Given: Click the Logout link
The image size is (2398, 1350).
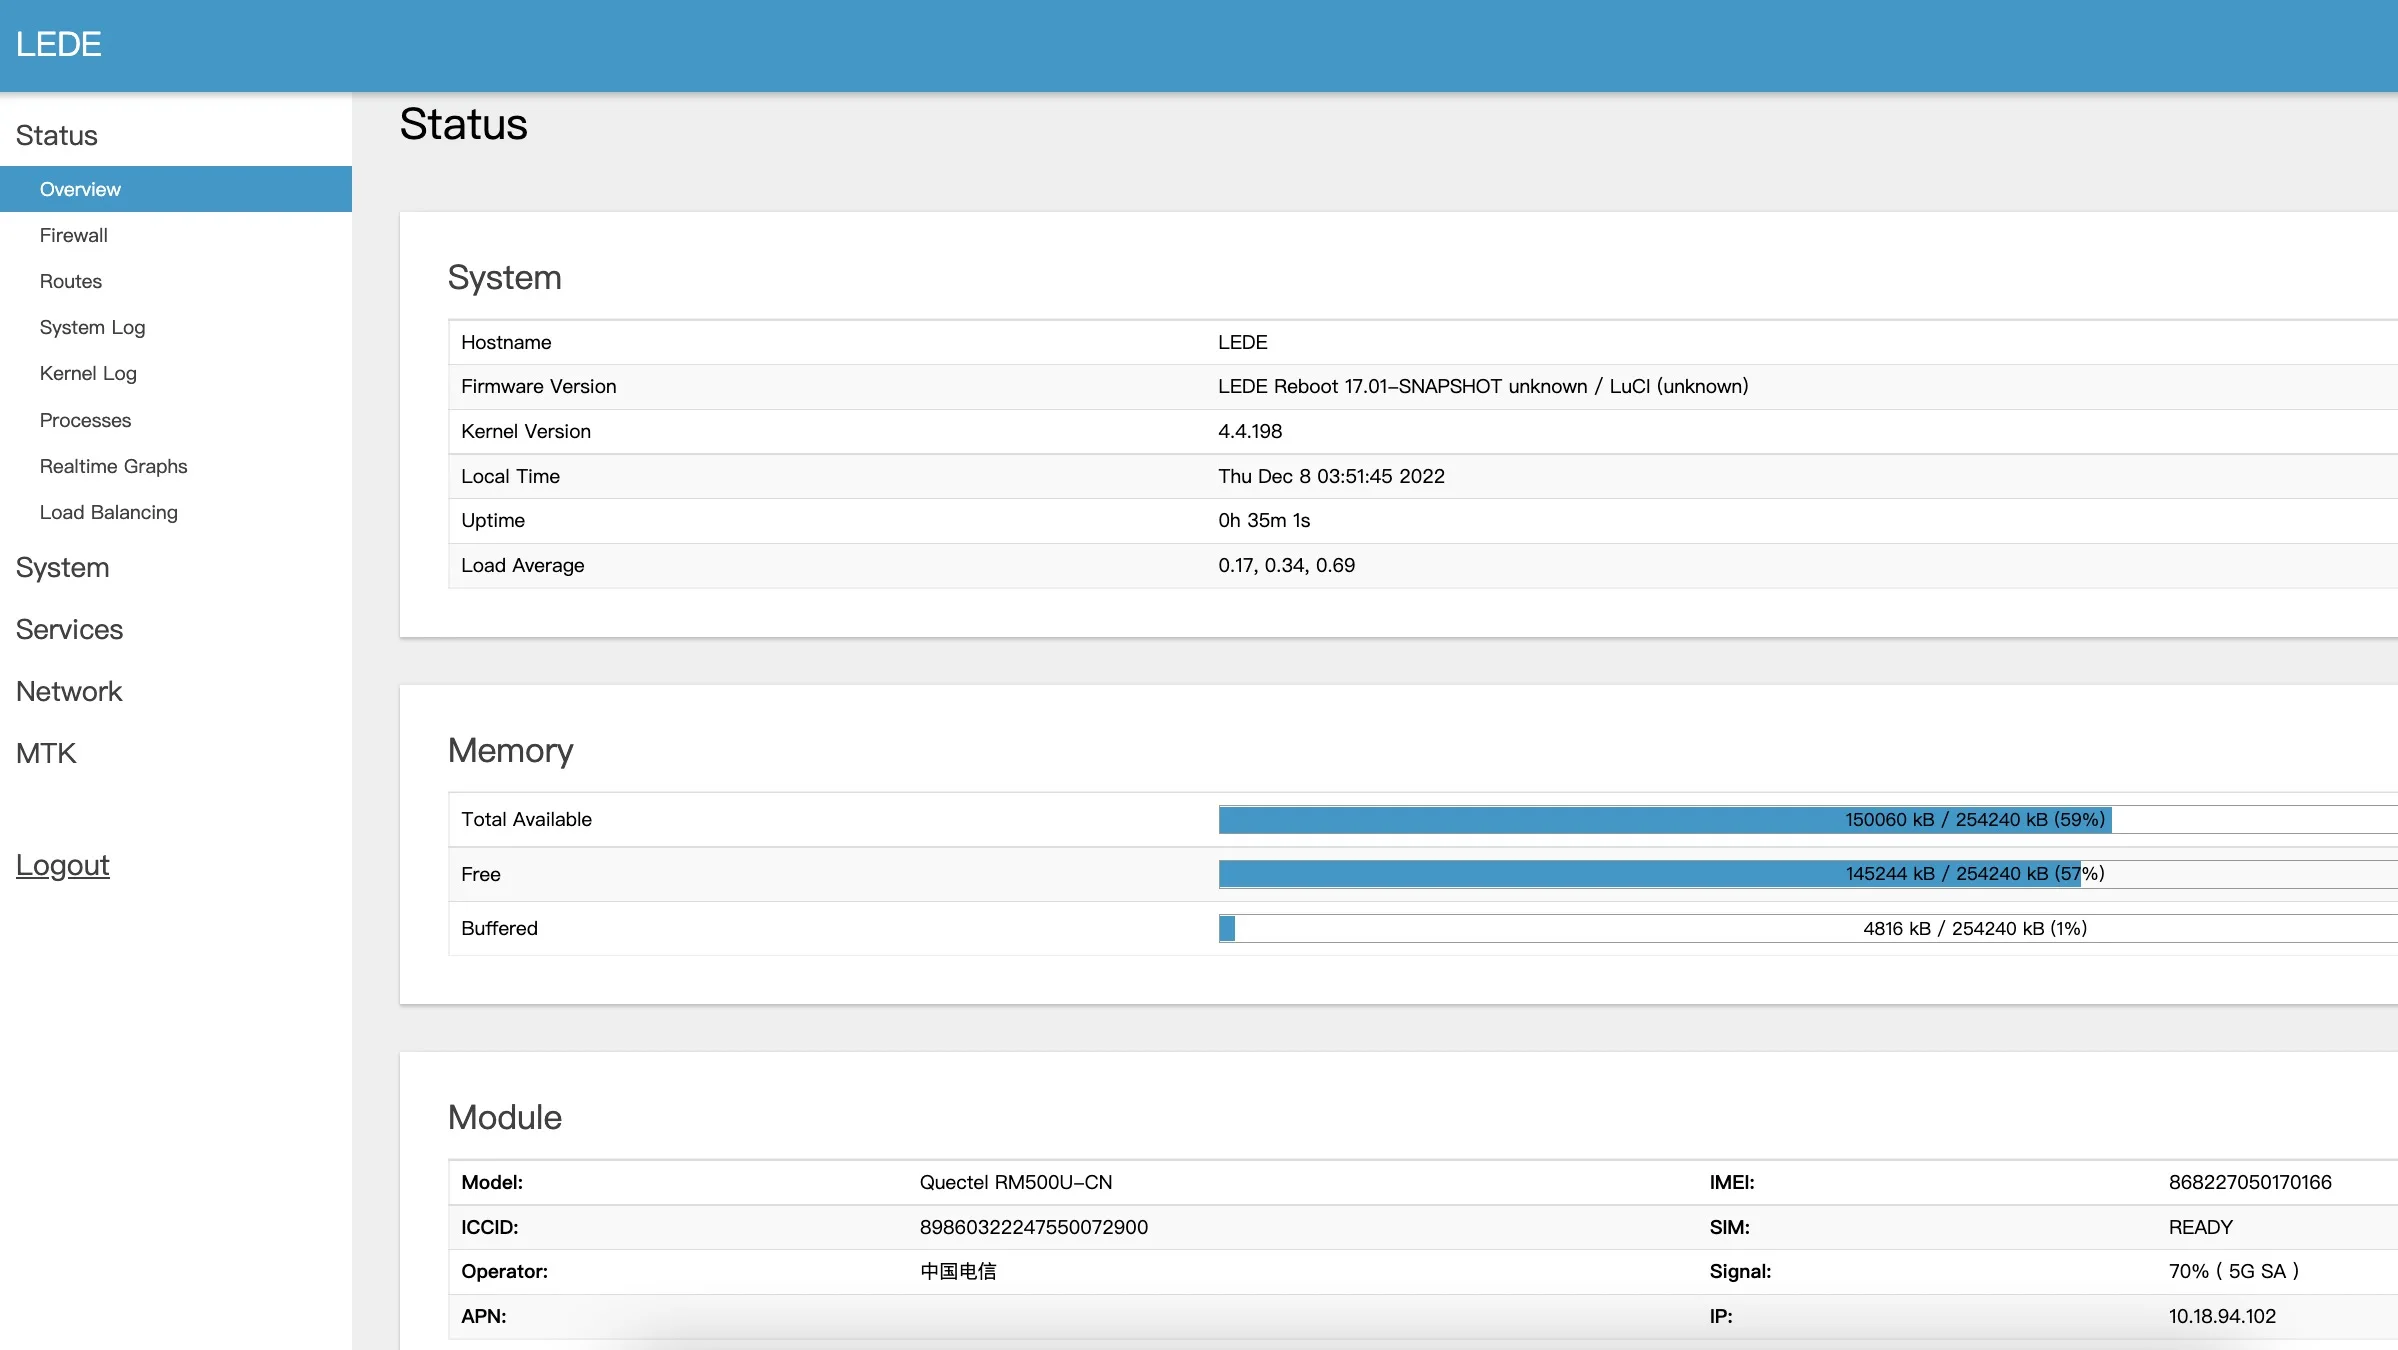Looking at the screenshot, I should point(62,865).
